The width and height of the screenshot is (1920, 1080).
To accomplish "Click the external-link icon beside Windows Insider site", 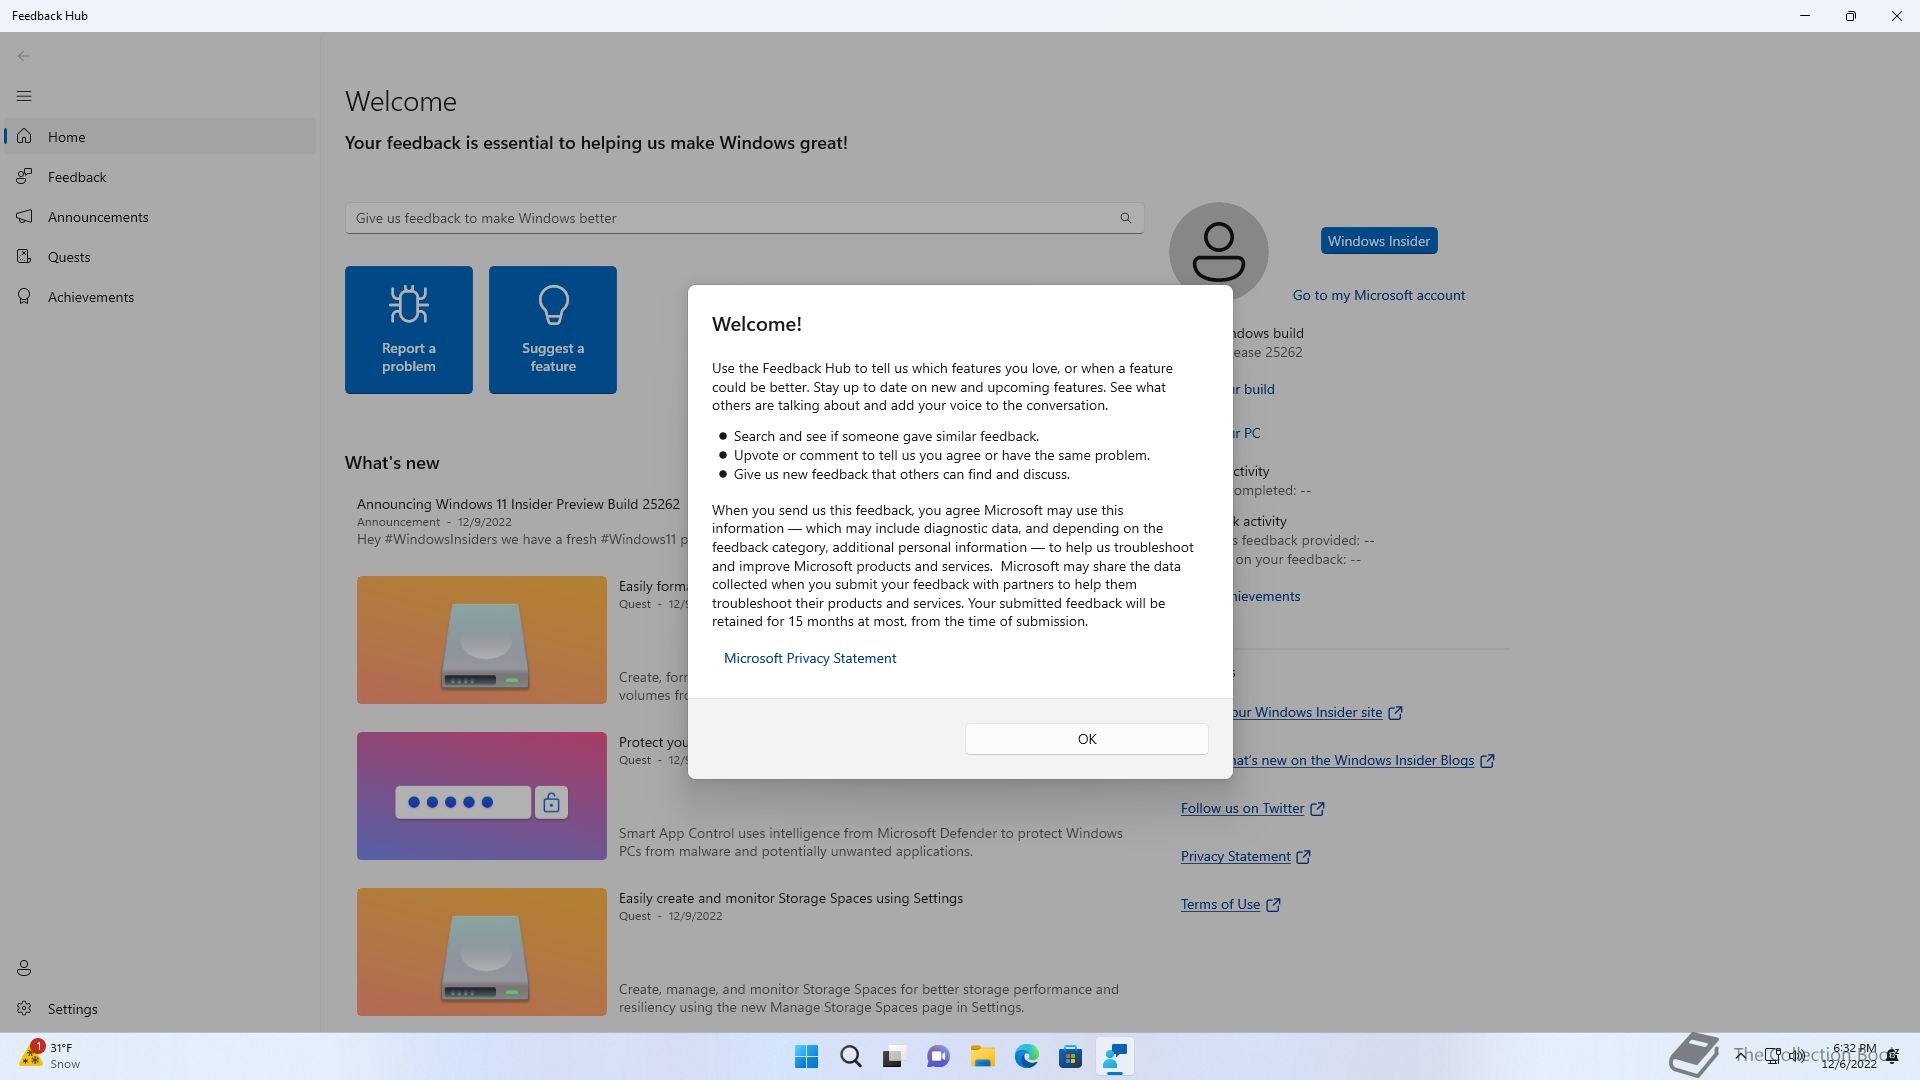I will pyautogui.click(x=1395, y=713).
